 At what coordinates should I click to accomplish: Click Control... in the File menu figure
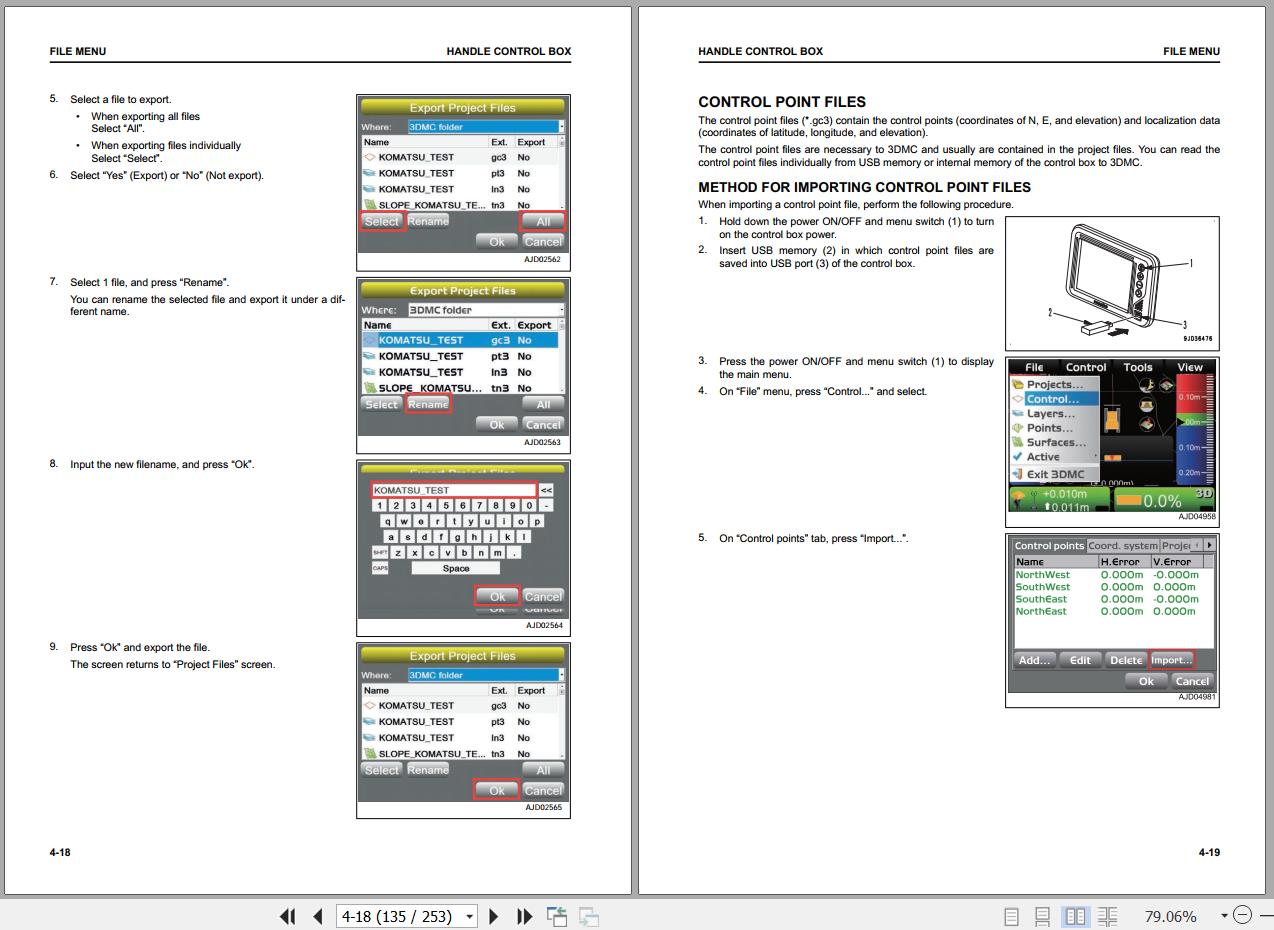[x=1054, y=398]
